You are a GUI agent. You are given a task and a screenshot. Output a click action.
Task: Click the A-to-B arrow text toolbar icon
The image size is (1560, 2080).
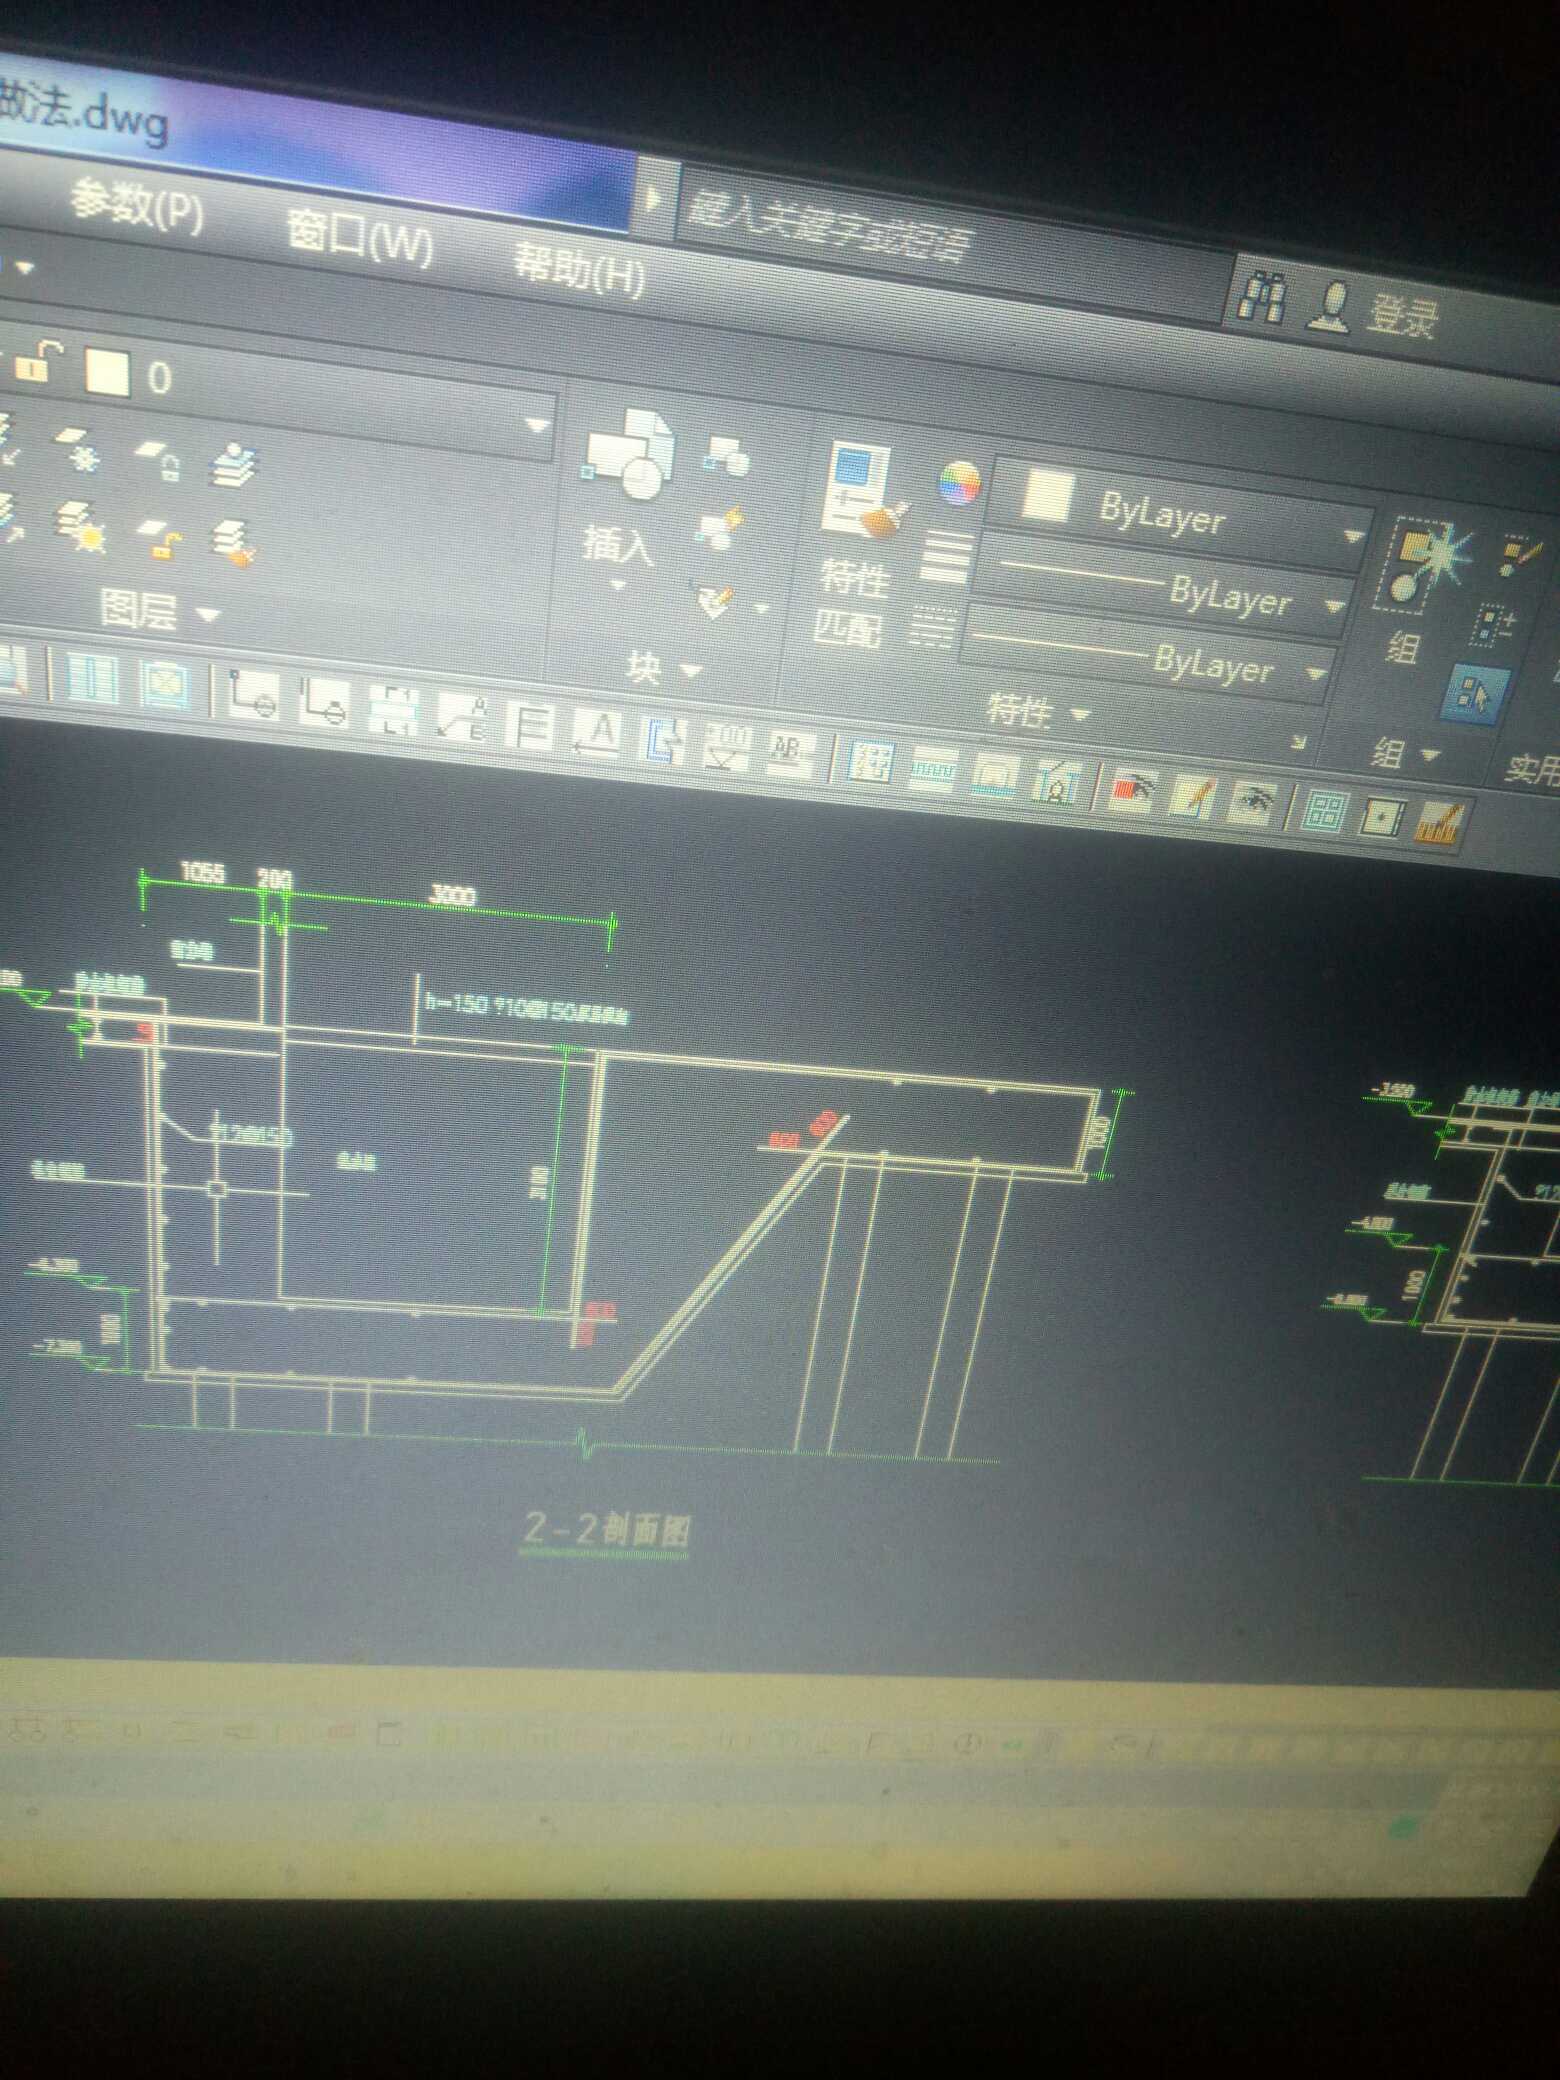coord(463,716)
